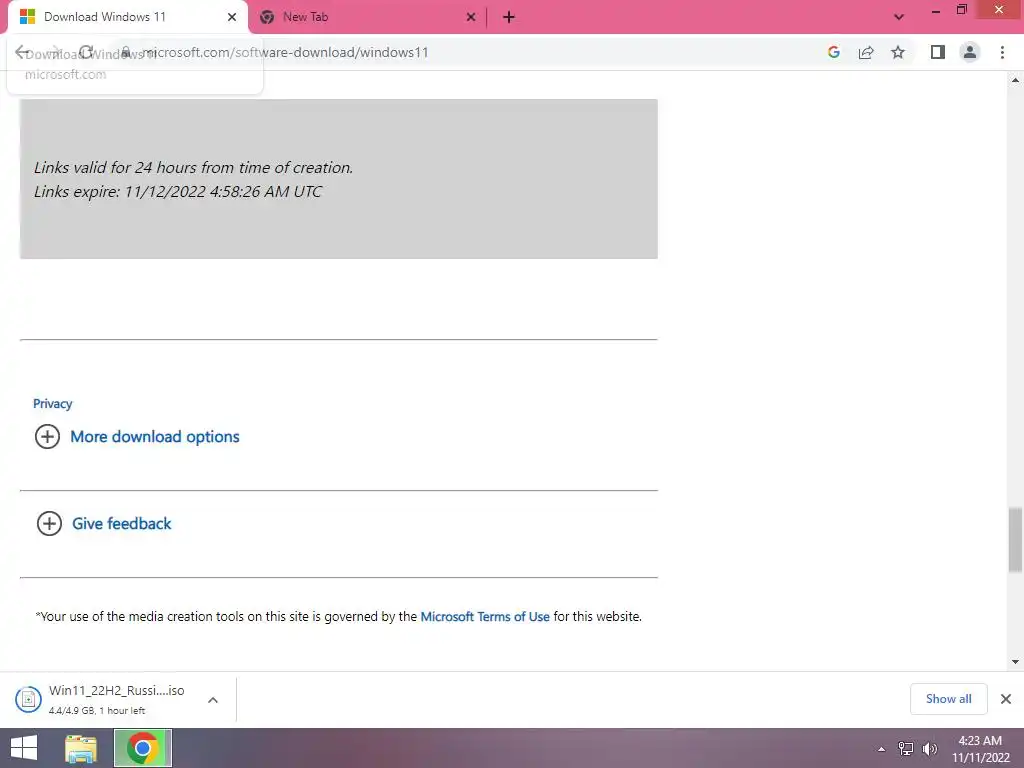This screenshot has height=768, width=1024.
Task: Click the network tray icon
Action: pos(906,749)
